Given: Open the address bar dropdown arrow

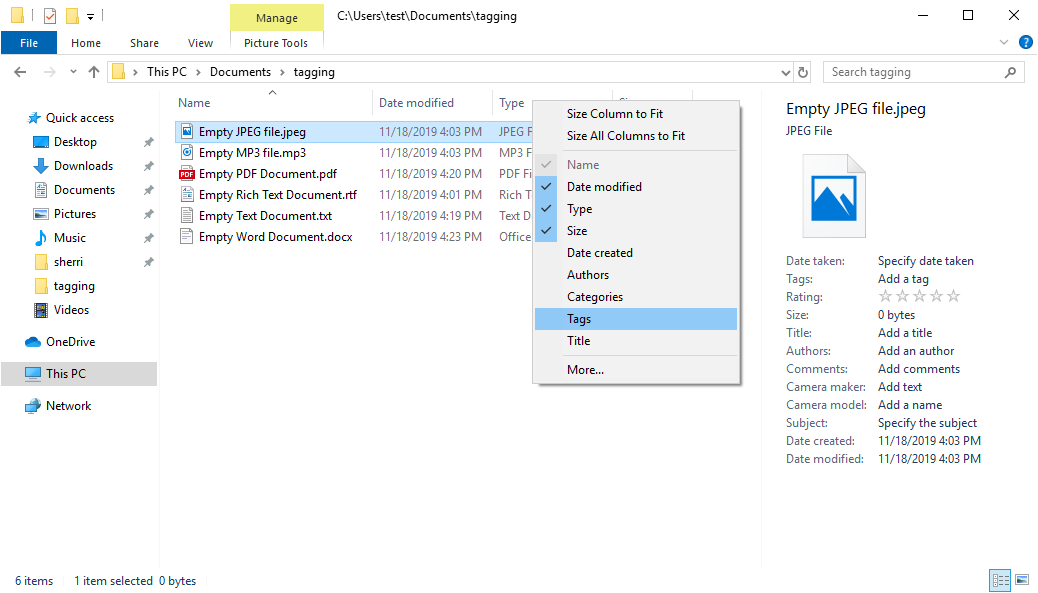Looking at the screenshot, I should (785, 71).
